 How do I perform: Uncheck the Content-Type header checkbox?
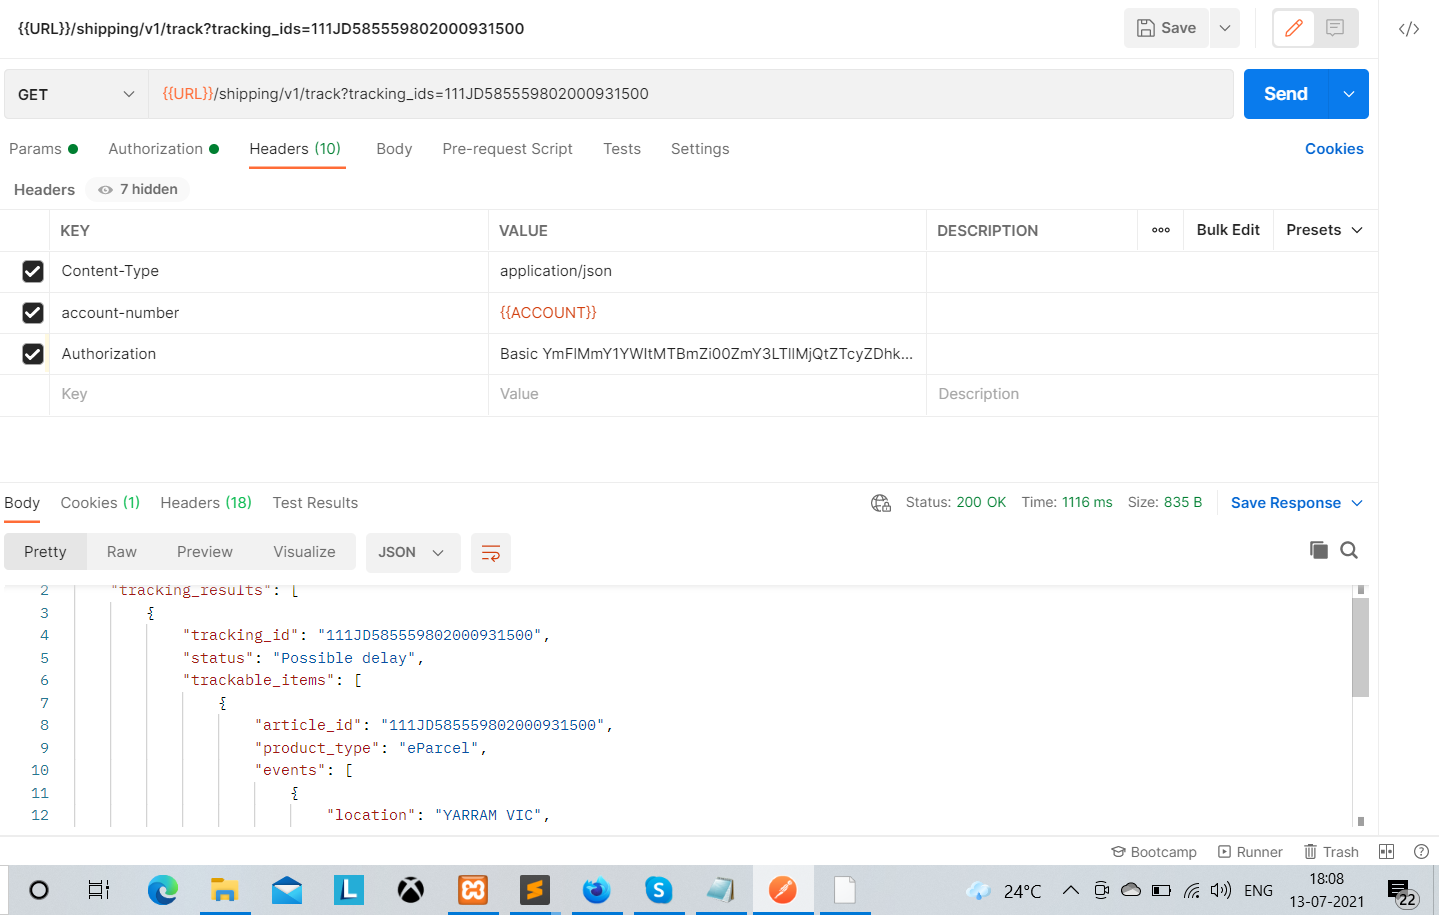tap(33, 271)
